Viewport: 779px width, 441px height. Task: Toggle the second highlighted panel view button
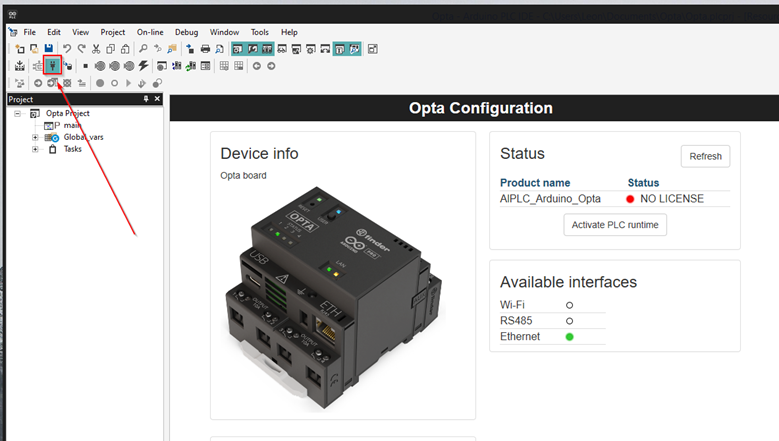click(x=252, y=49)
